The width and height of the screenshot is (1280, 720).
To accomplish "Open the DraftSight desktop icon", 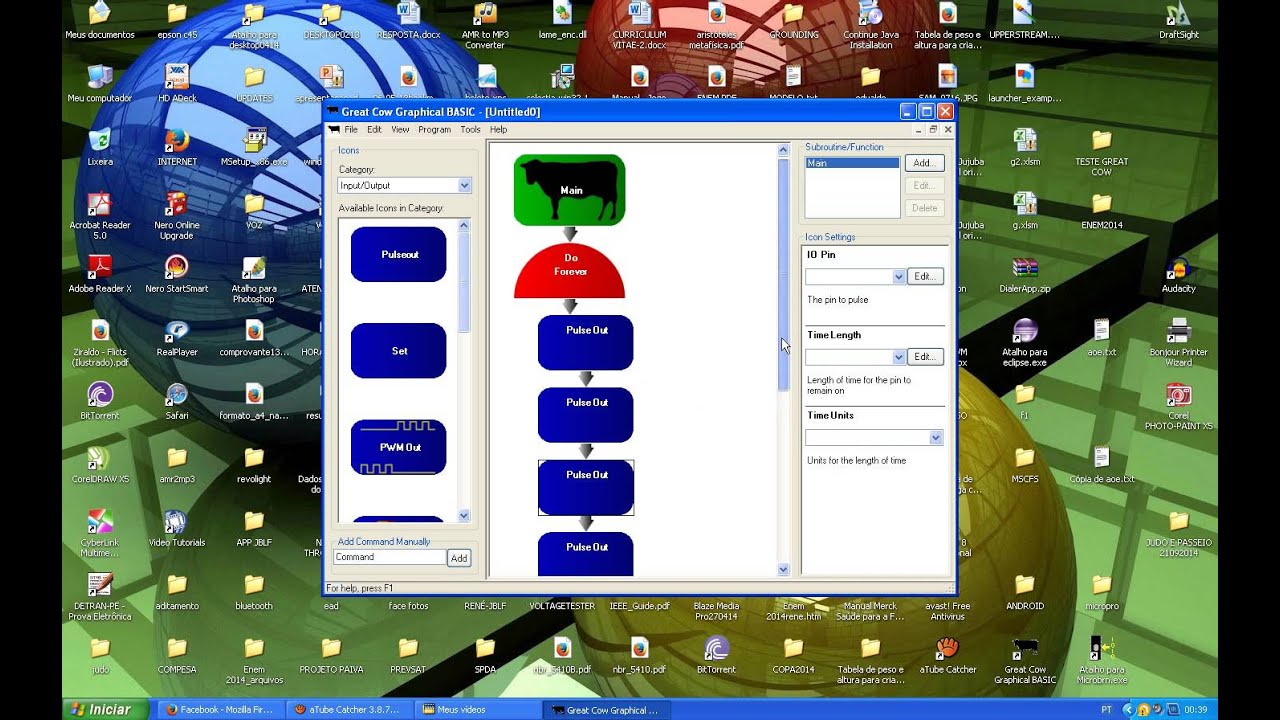I will (1178, 22).
